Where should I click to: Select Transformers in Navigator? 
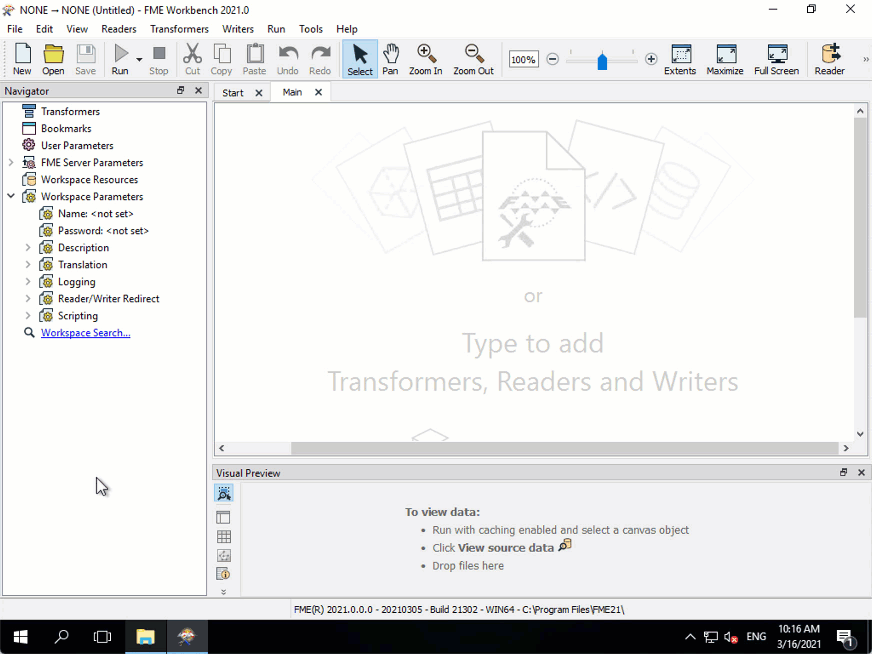(71, 111)
